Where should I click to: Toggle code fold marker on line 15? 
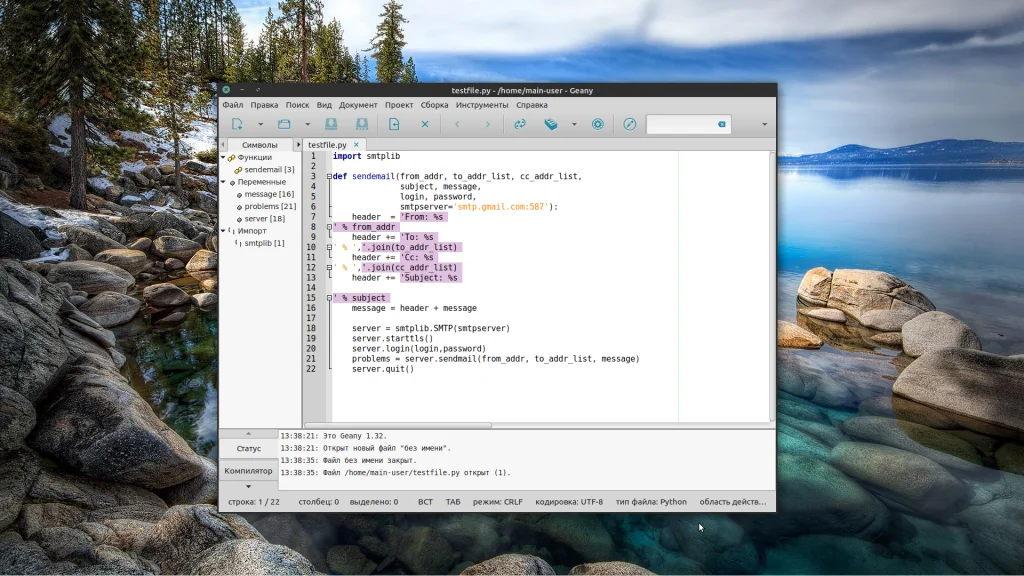328,298
